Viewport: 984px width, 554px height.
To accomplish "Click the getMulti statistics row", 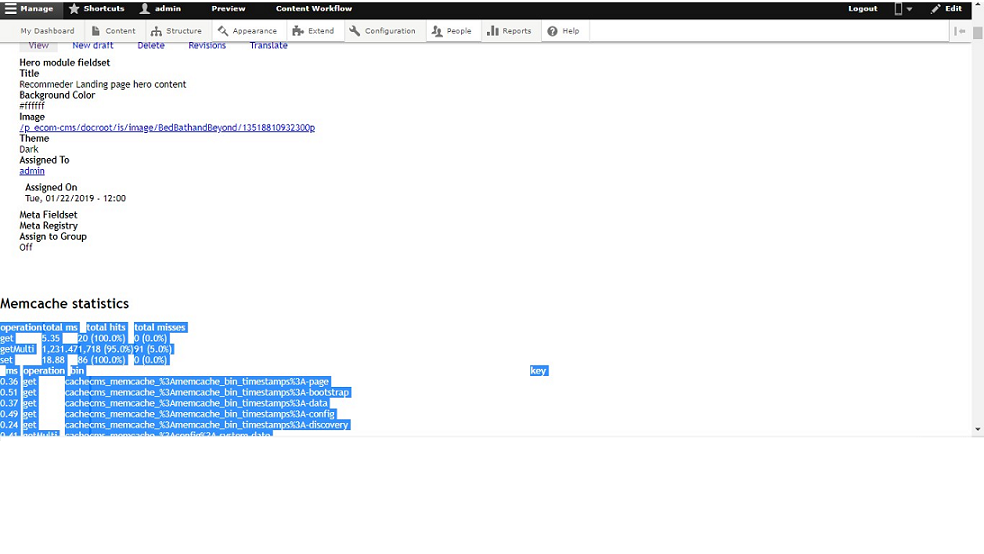I will point(87,349).
